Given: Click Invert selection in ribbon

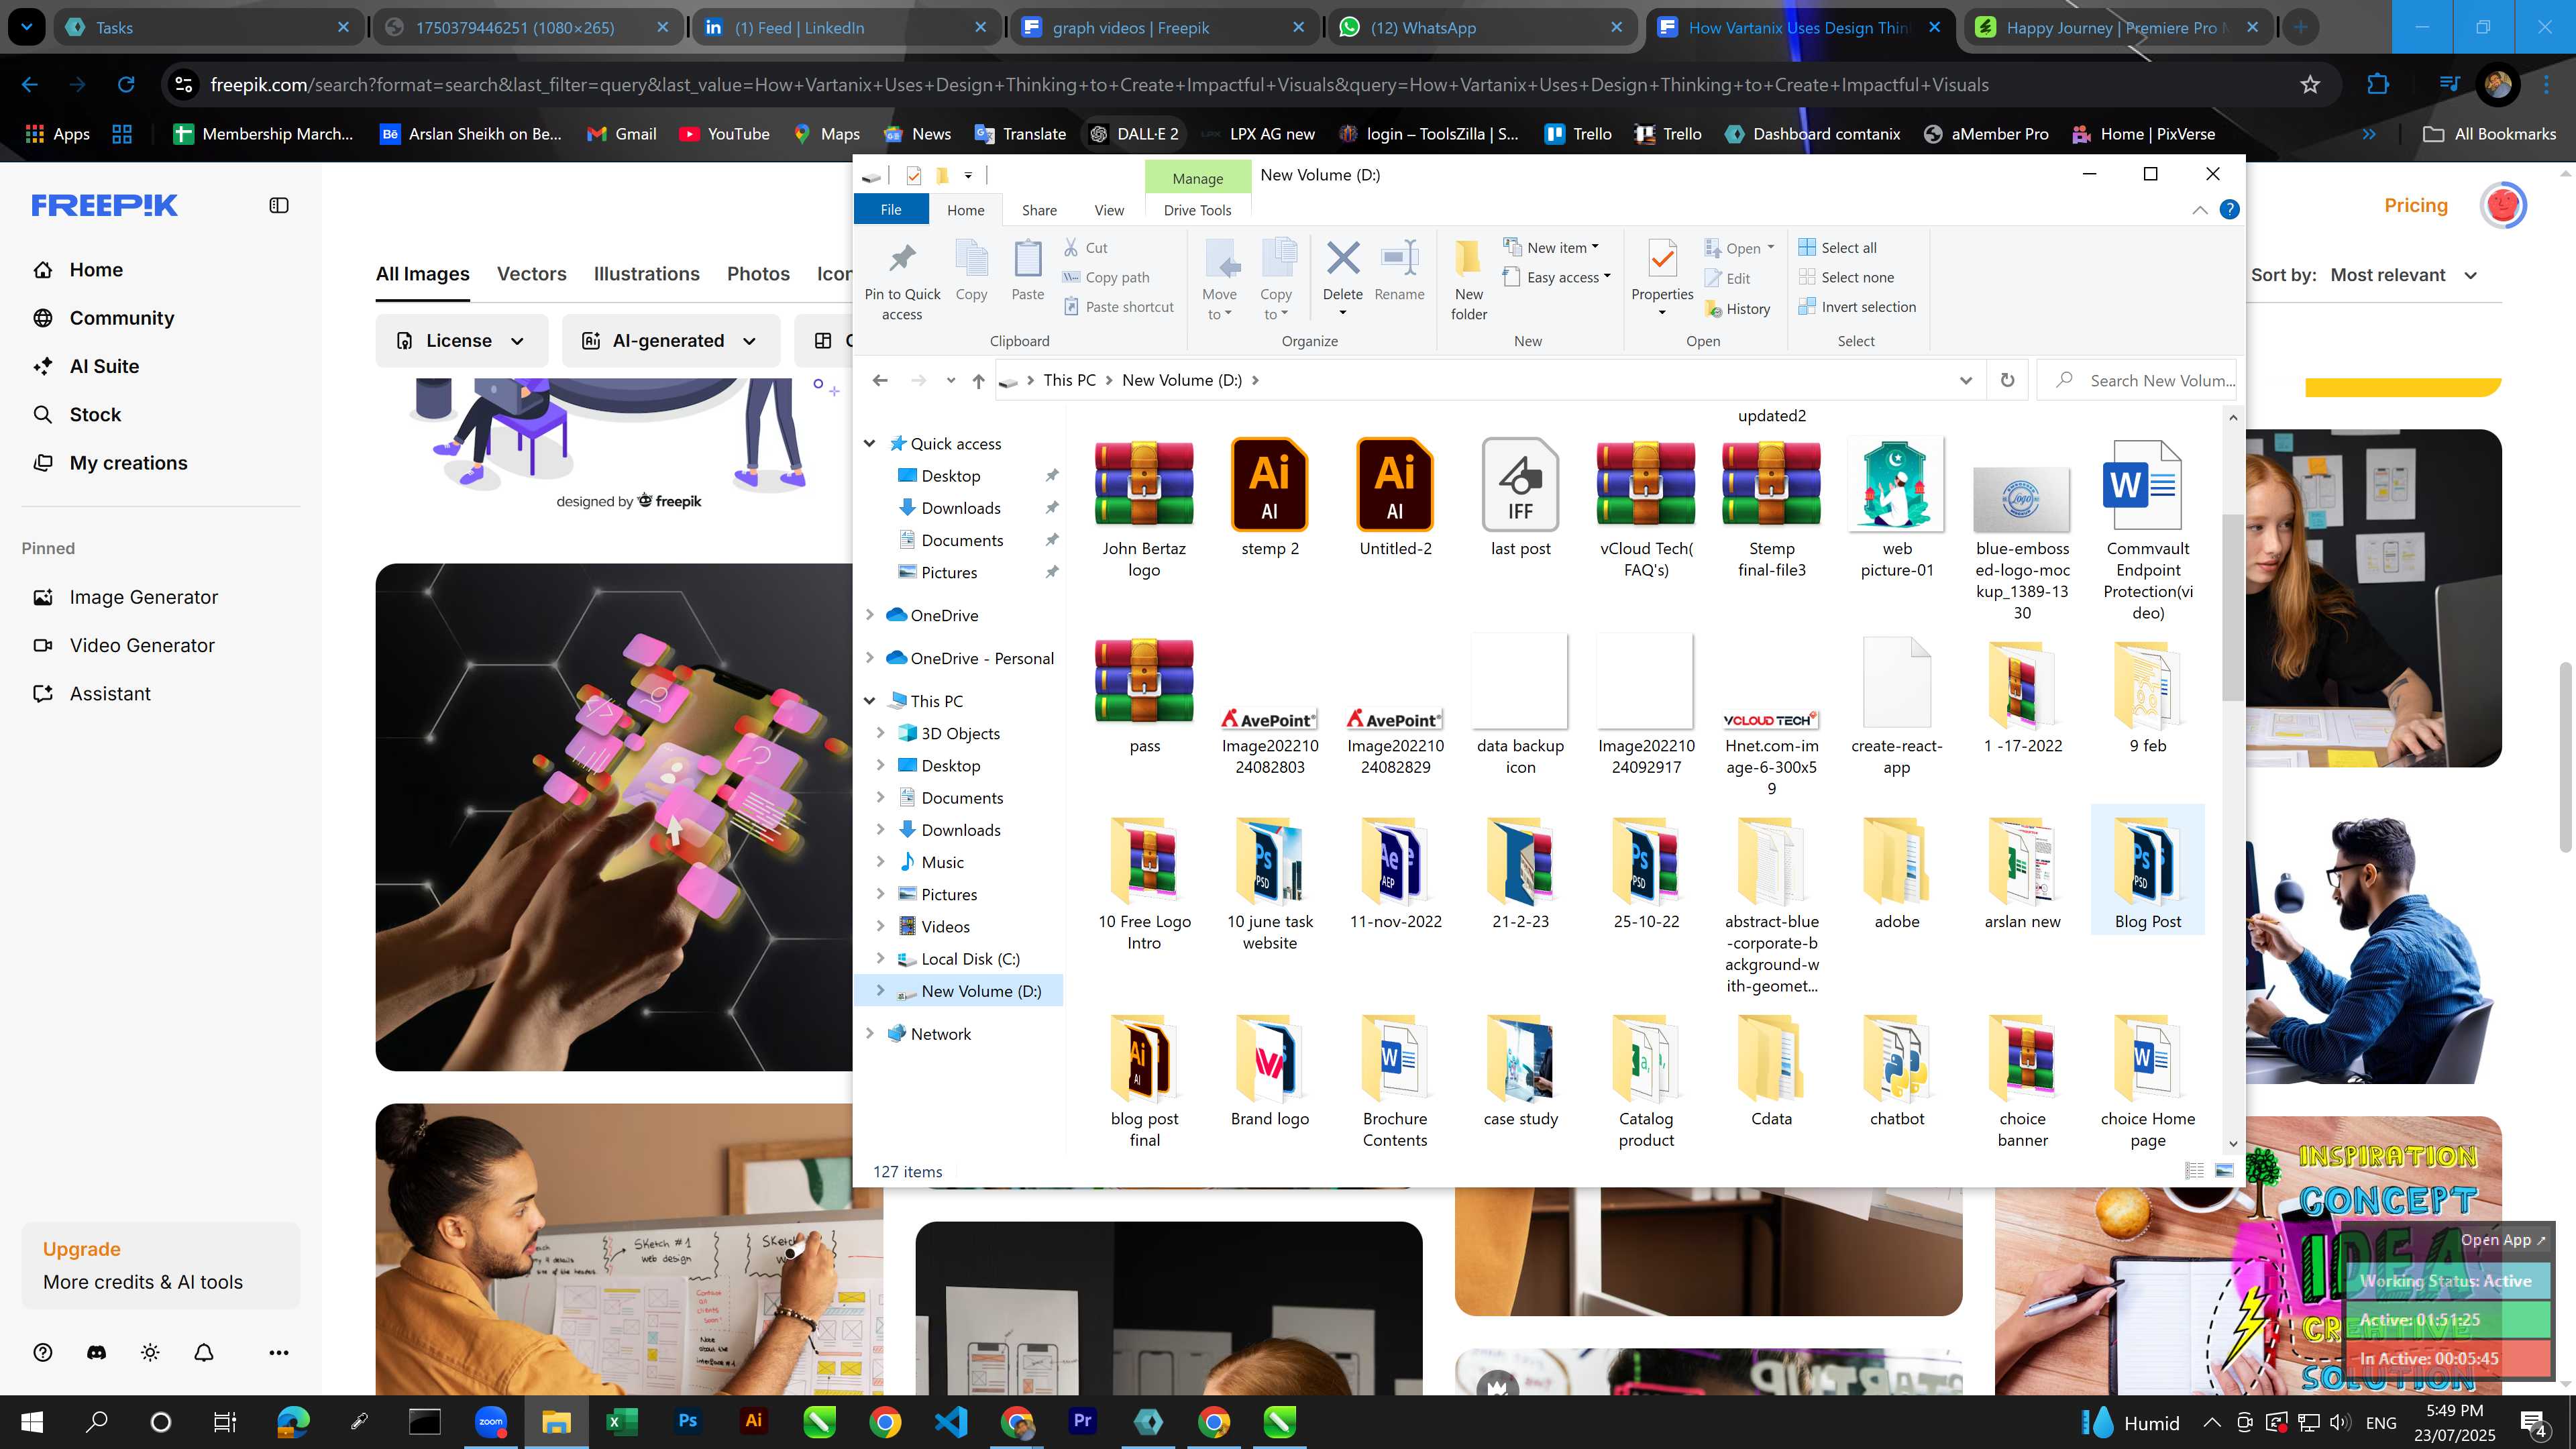Looking at the screenshot, I should pyautogui.click(x=1858, y=307).
